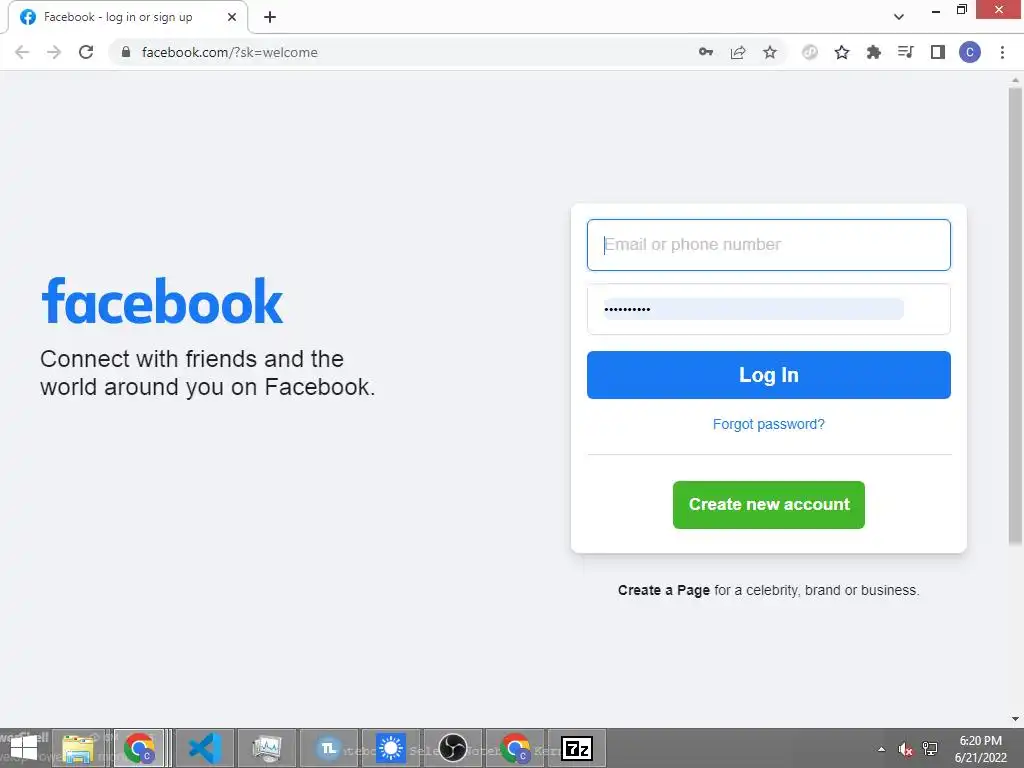Bookmark this page with the address bar star
The width and height of the screenshot is (1024, 768).
(x=770, y=52)
